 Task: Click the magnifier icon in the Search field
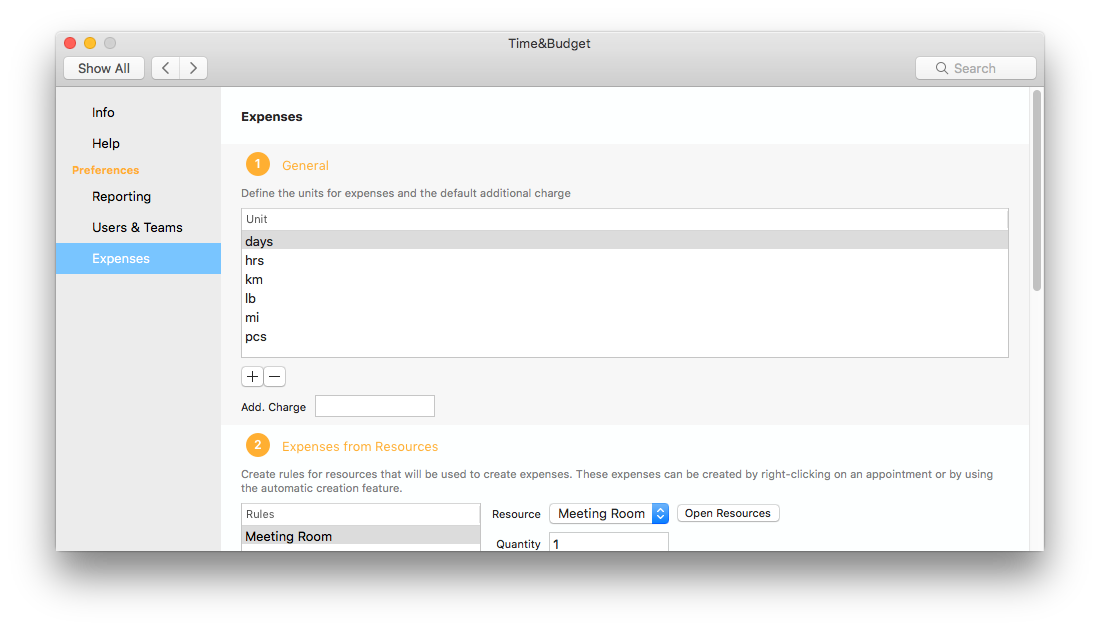coord(941,68)
